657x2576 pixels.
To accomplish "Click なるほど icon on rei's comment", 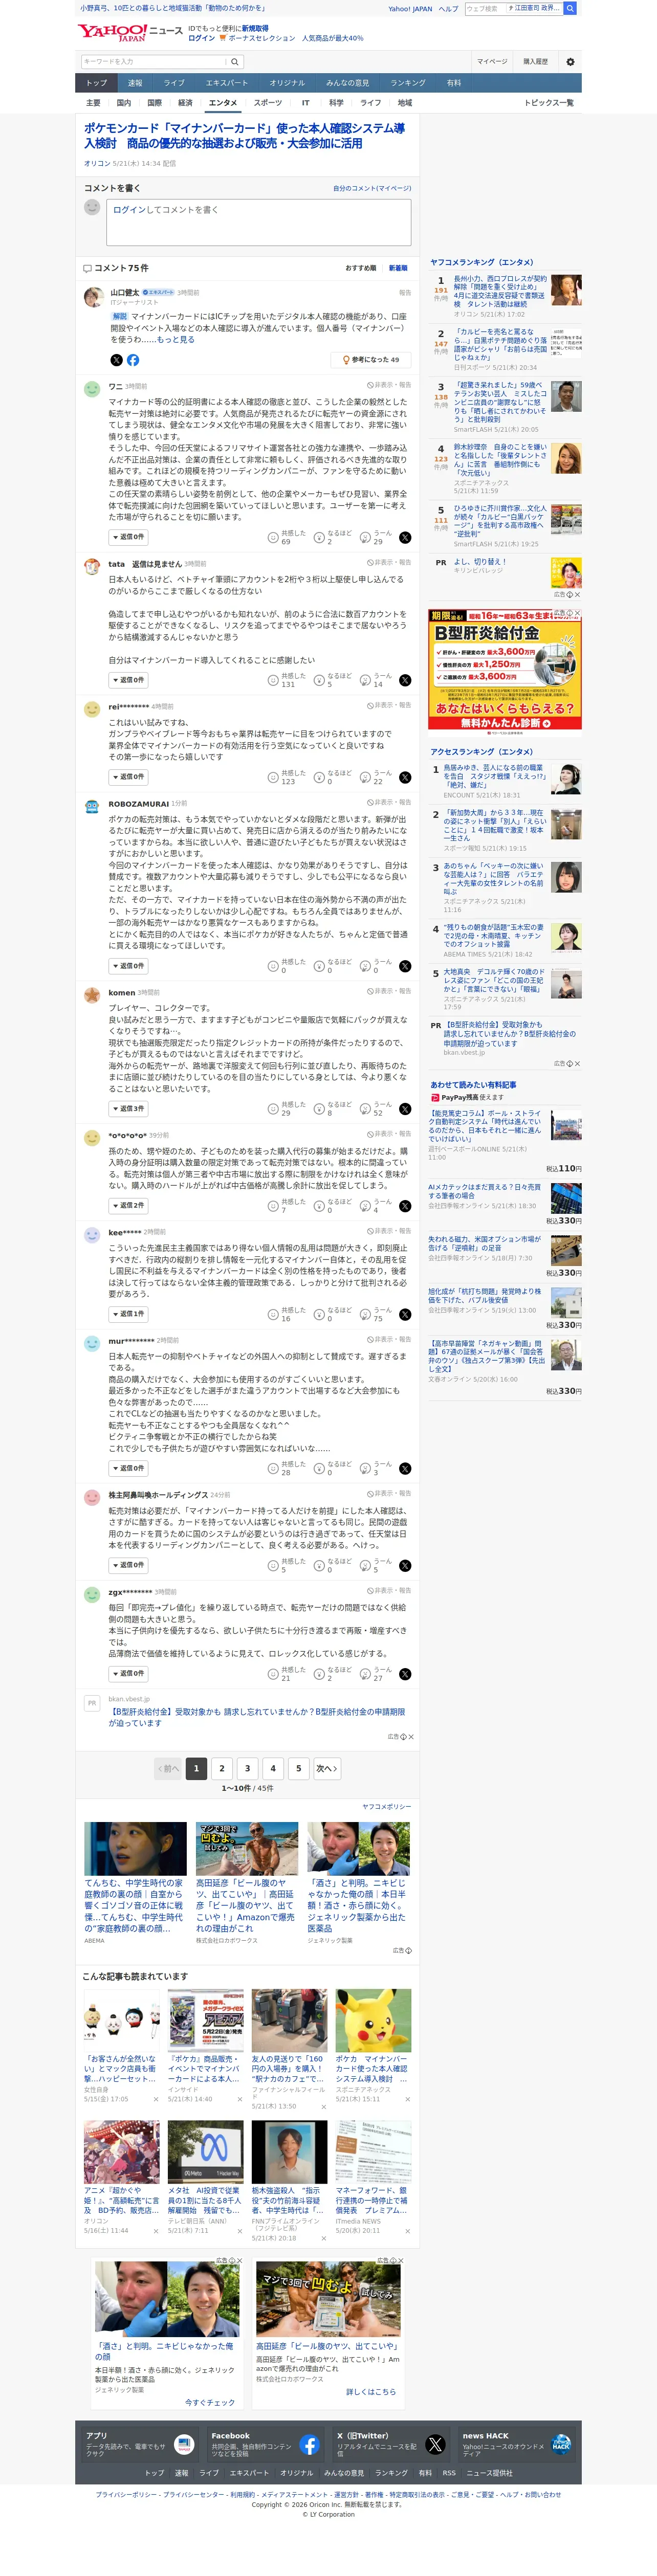I will coord(318,777).
